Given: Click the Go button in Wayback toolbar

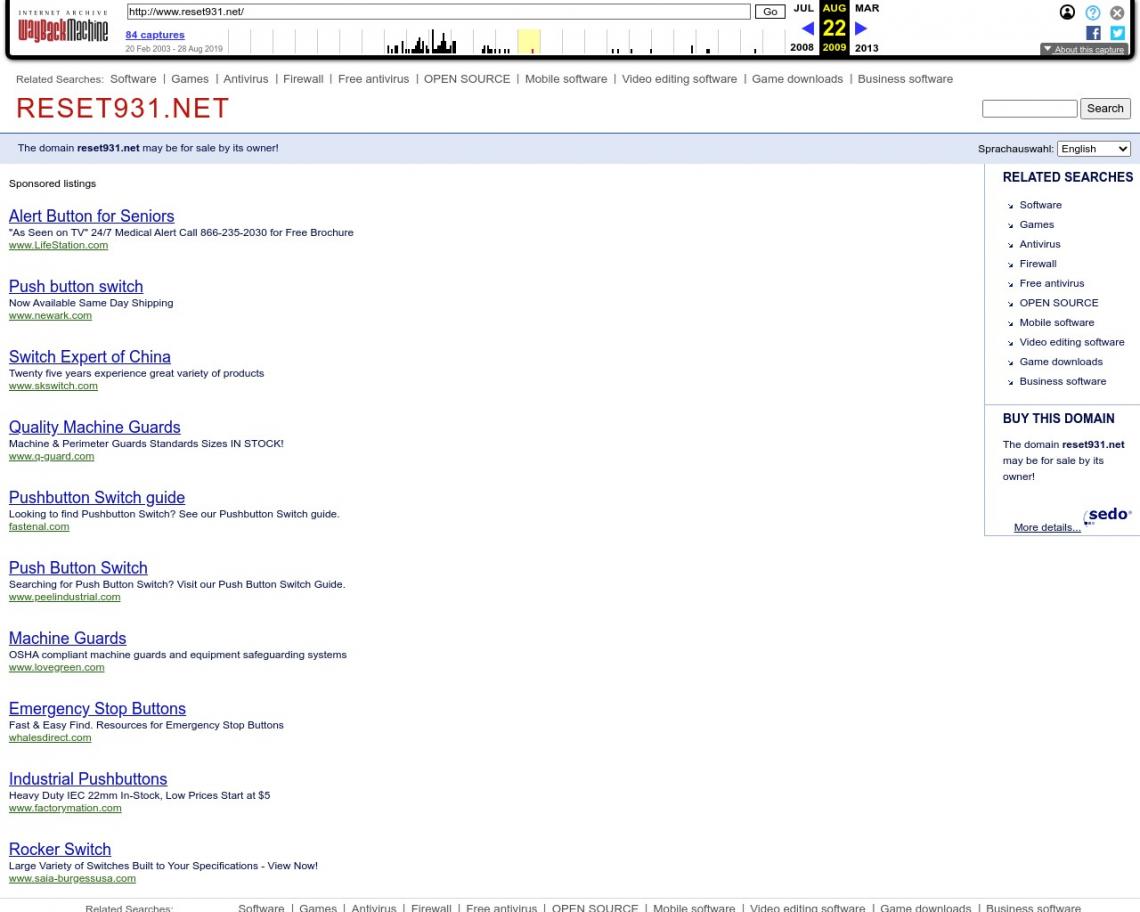Looking at the screenshot, I should click(x=770, y=12).
